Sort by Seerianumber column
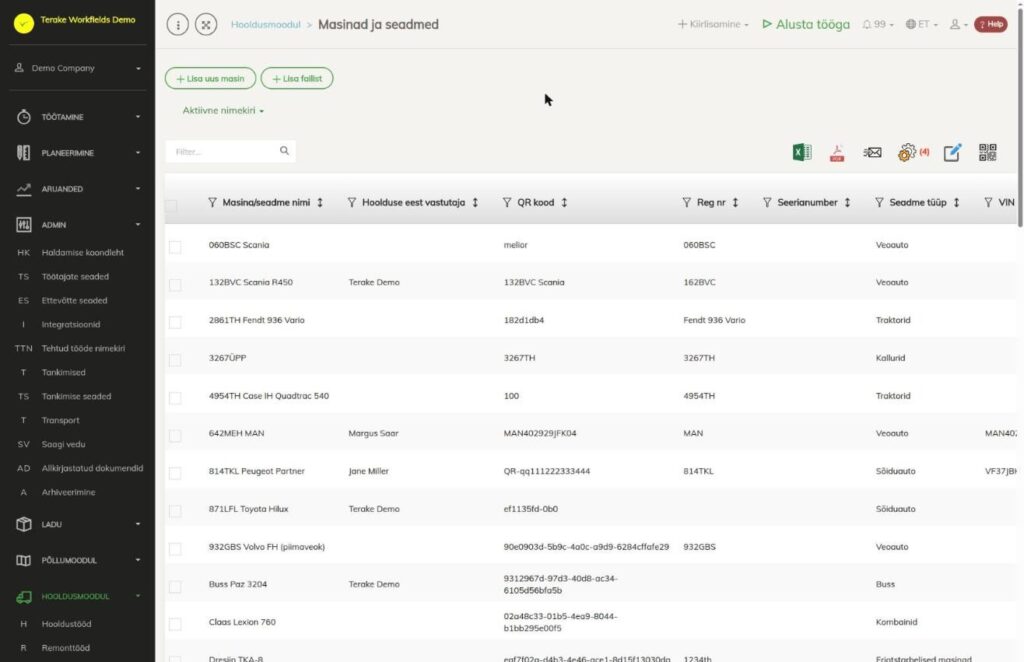1024x662 pixels. pyautogui.click(x=847, y=202)
